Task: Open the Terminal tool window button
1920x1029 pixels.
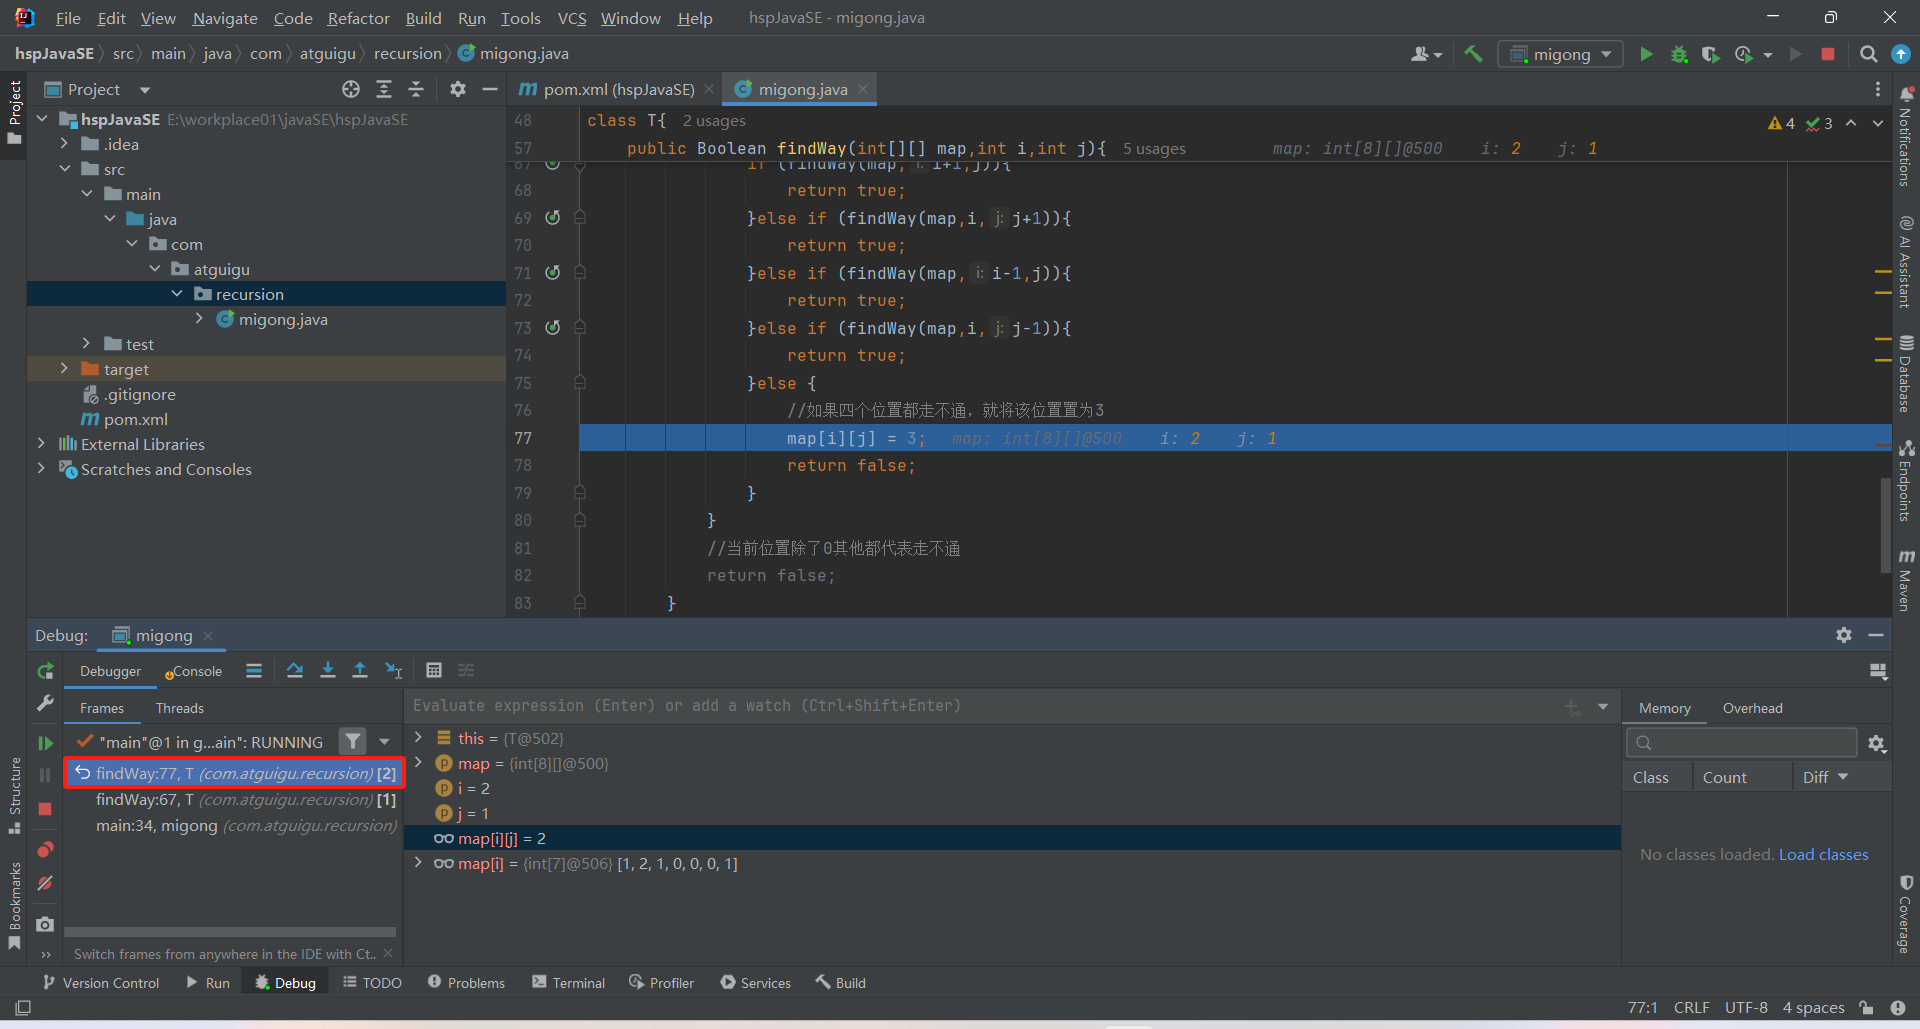Action: pyautogui.click(x=568, y=983)
